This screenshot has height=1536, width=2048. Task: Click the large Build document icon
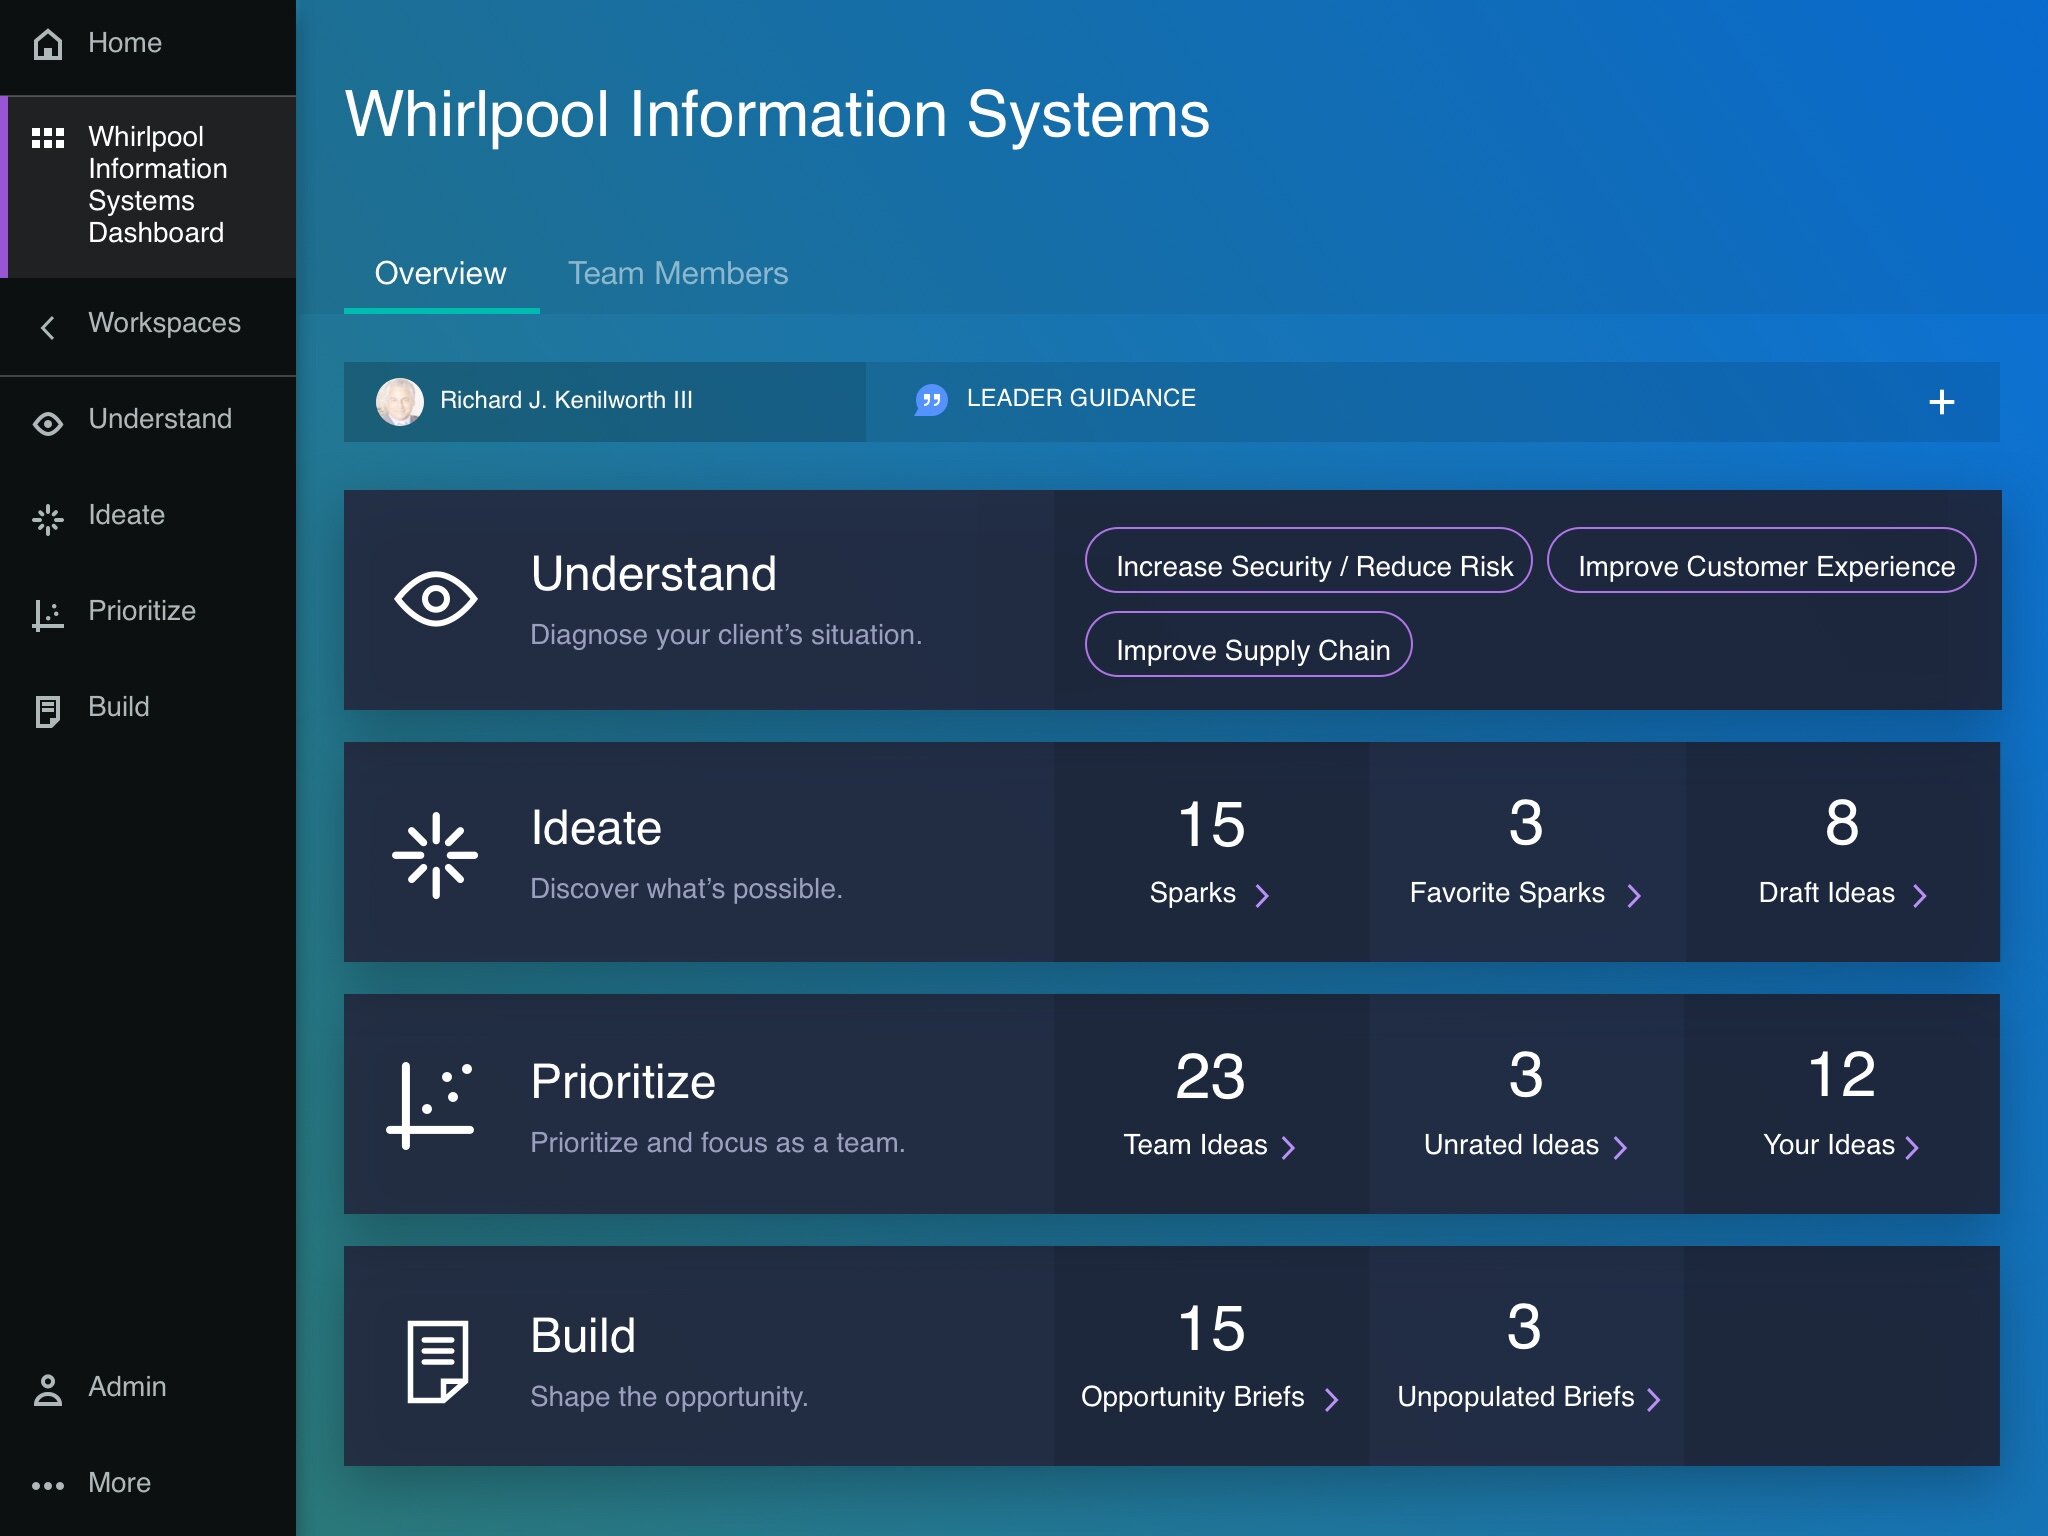438,1361
